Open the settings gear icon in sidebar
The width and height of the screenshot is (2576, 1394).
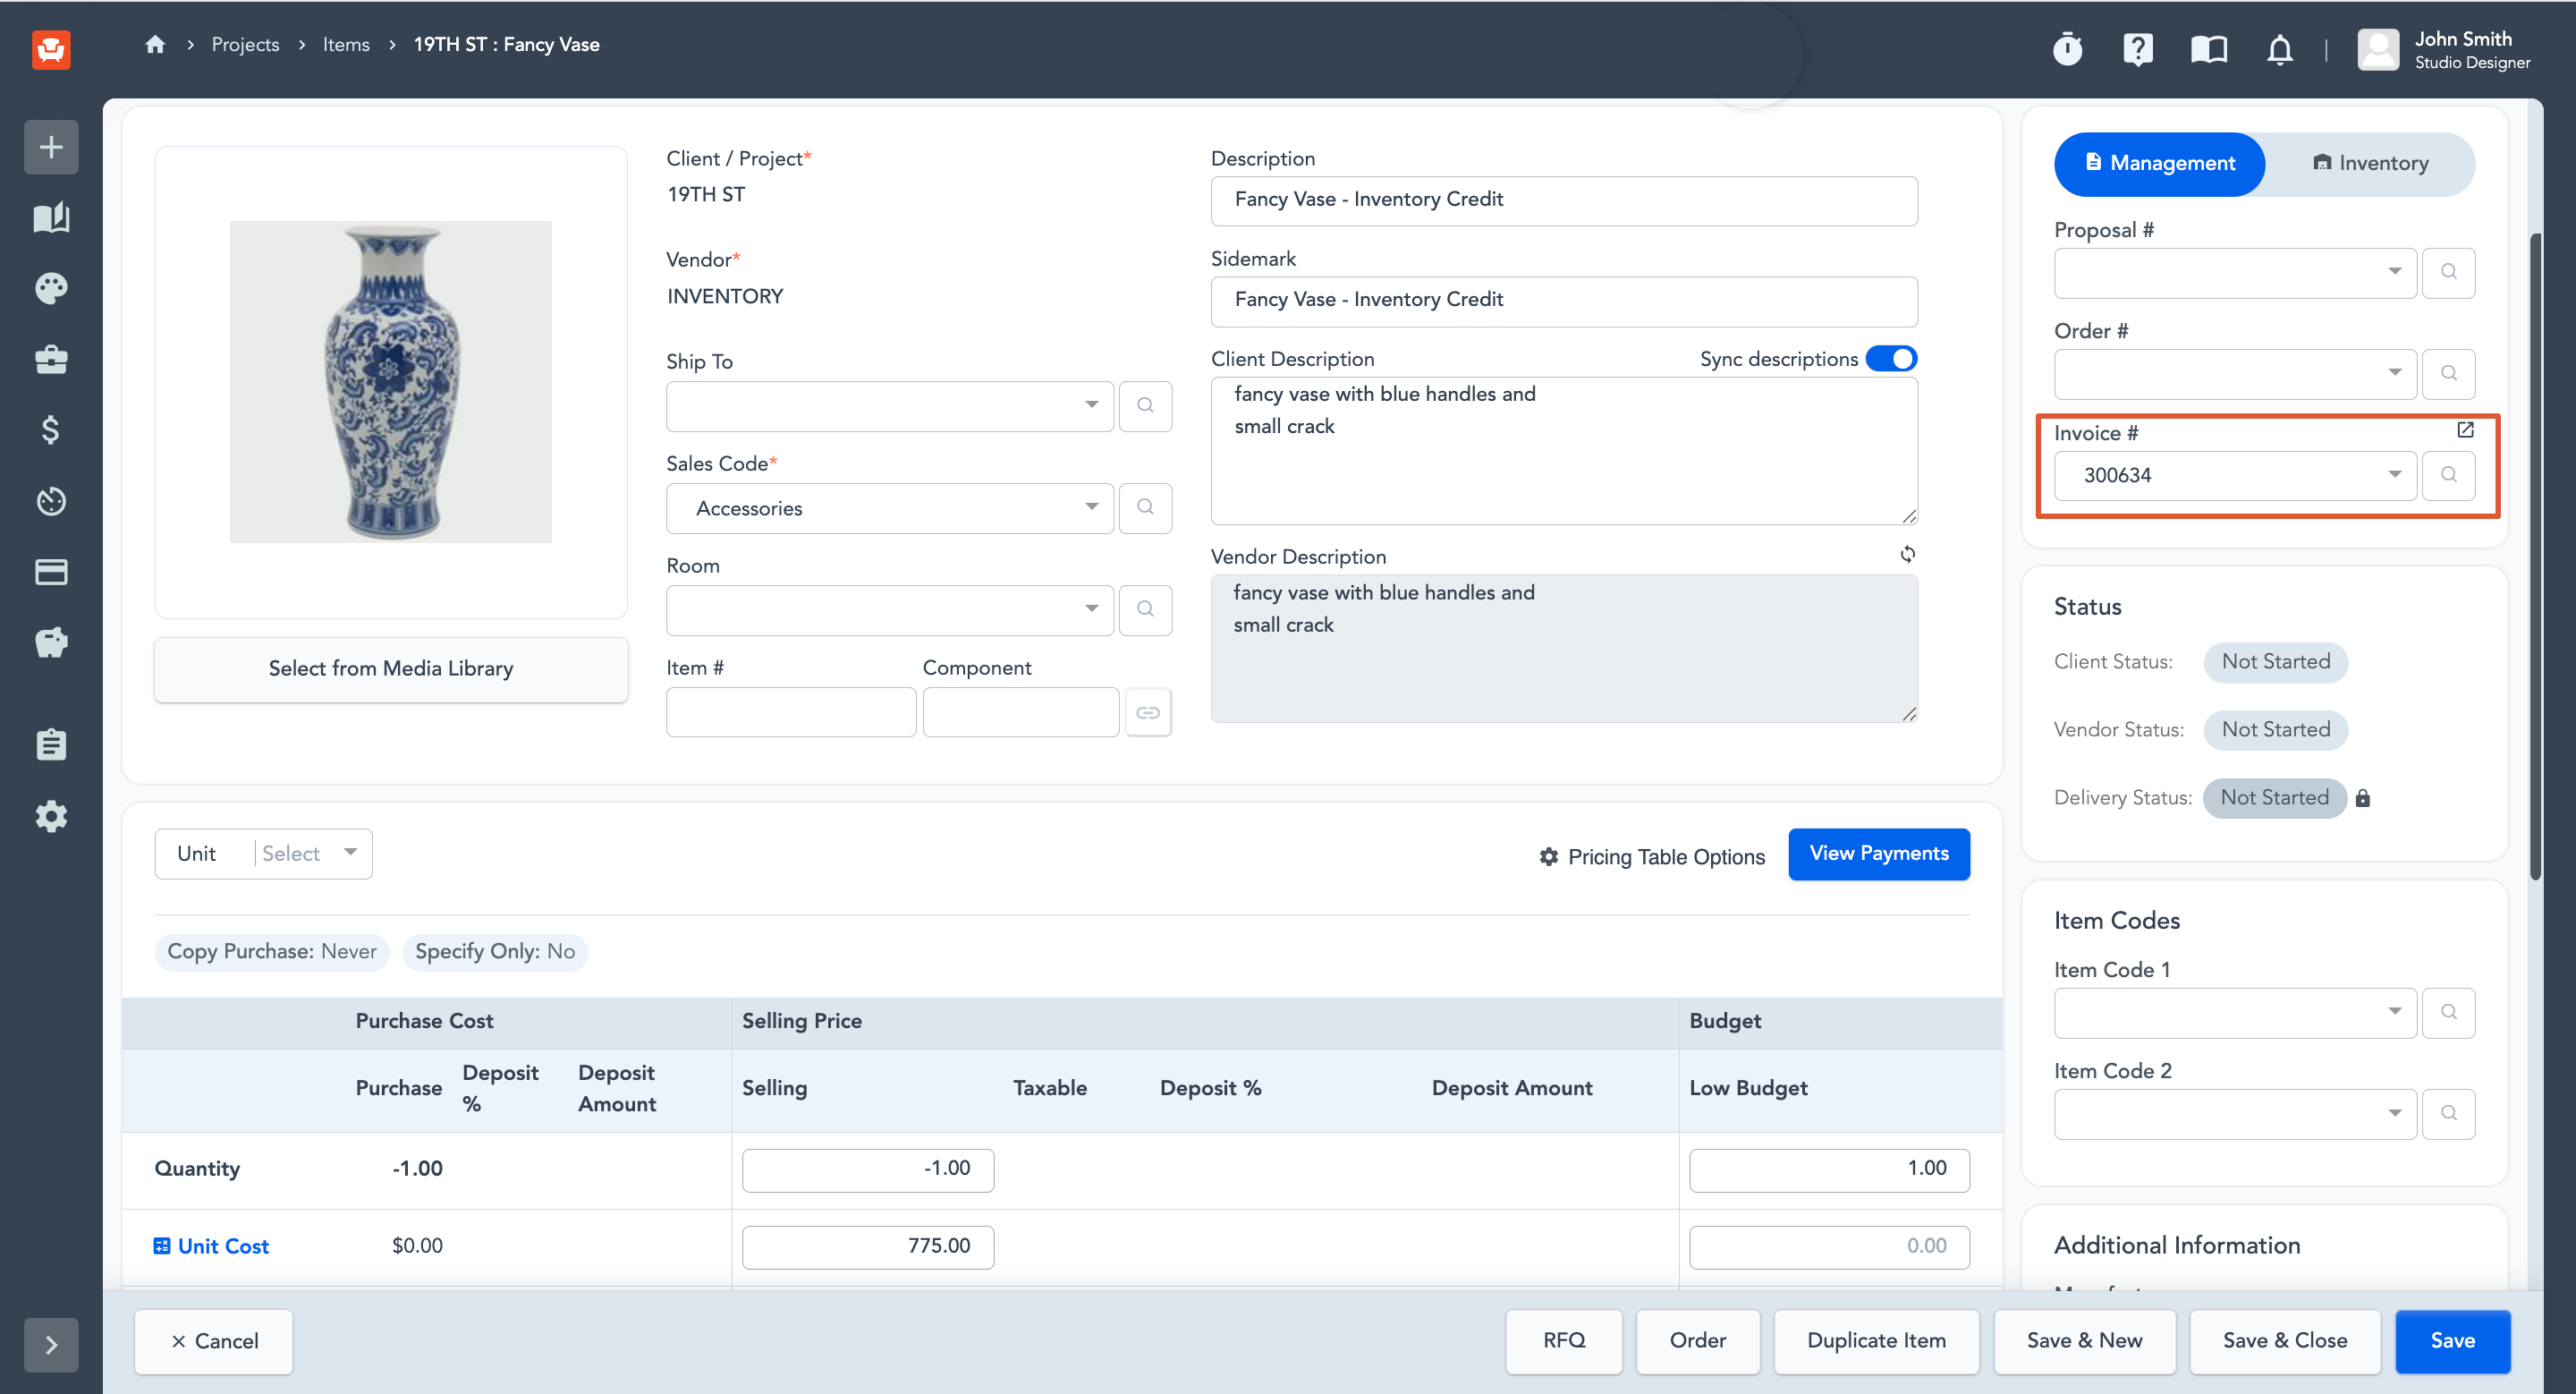tap(51, 816)
